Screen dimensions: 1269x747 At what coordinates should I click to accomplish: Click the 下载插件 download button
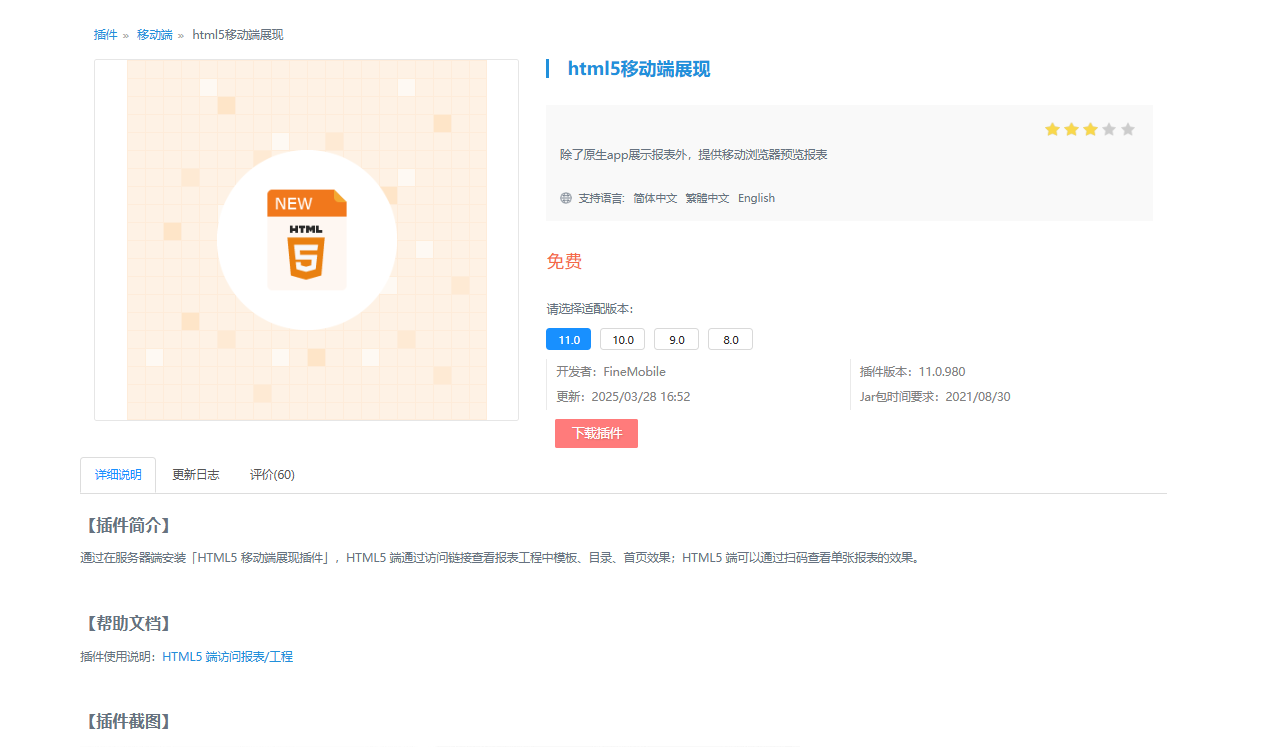[596, 433]
